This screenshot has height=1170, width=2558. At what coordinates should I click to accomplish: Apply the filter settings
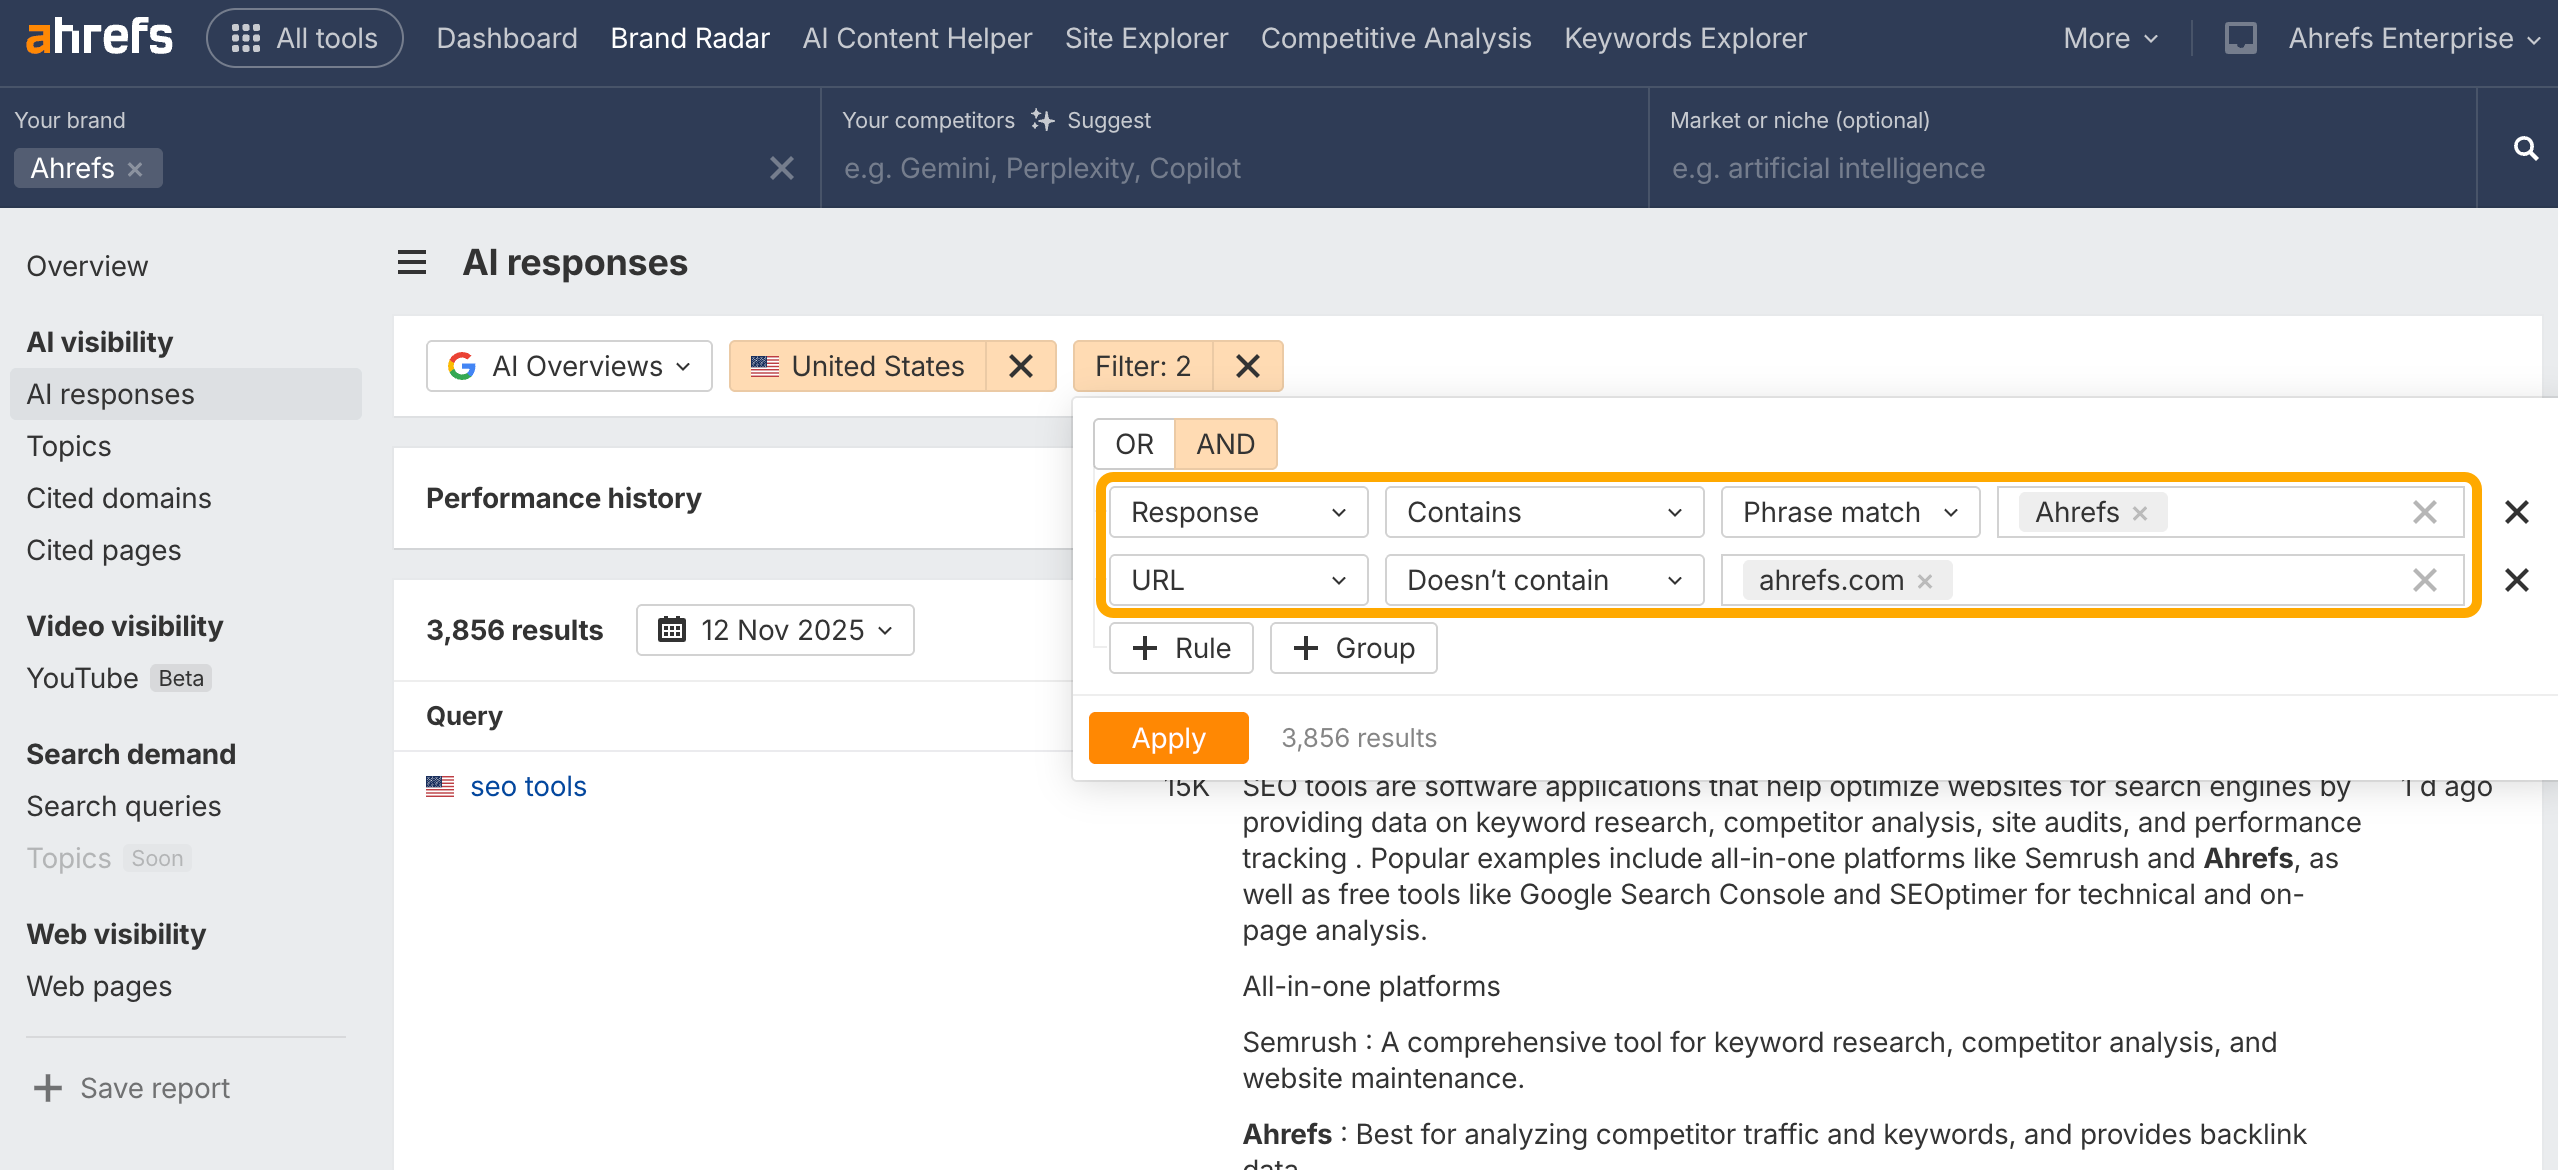tap(1168, 738)
